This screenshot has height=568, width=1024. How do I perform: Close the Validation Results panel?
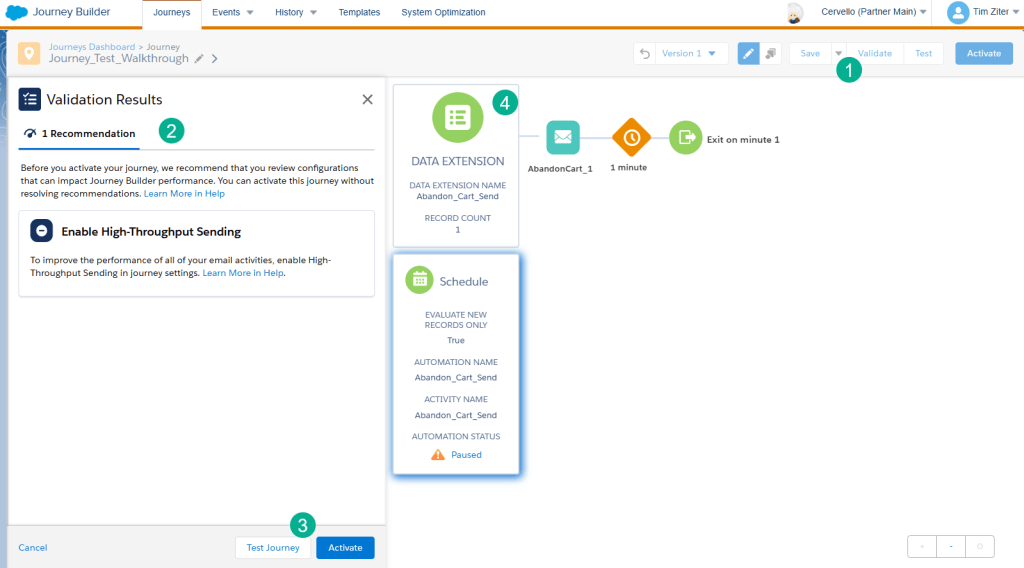pos(367,99)
